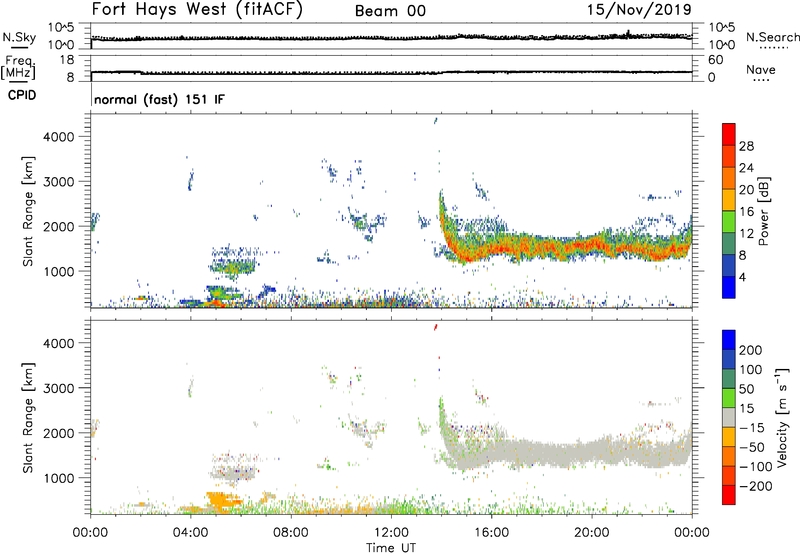The height and width of the screenshot is (554, 800).
Task: Click the 20:00 time tick label
Action: pyautogui.click(x=592, y=533)
